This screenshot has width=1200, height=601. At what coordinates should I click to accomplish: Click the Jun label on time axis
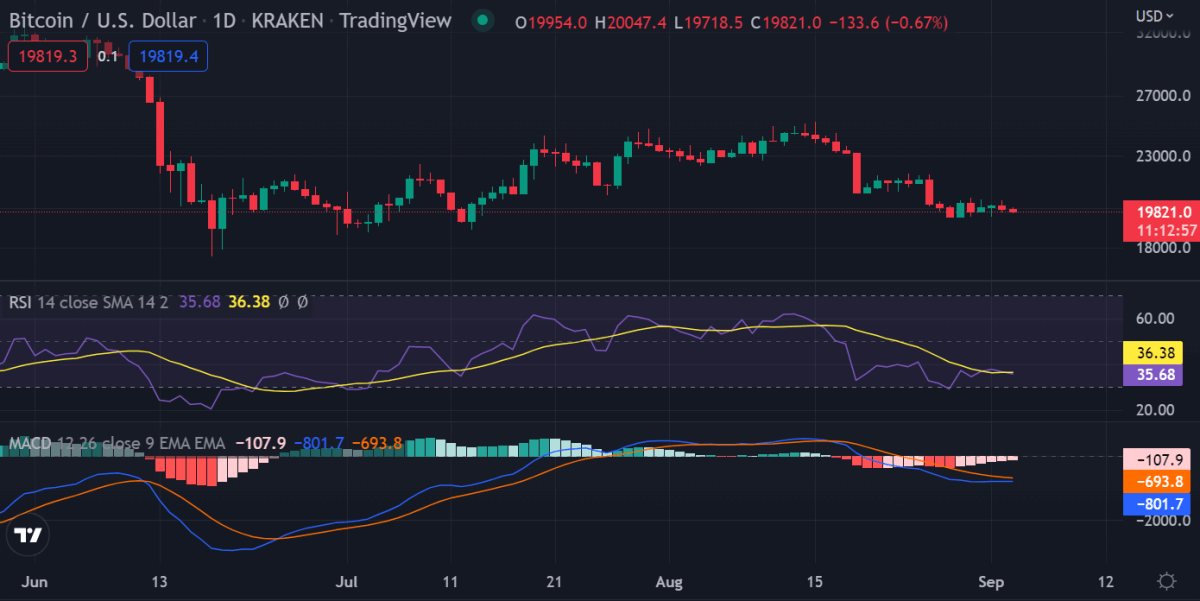(34, 581)
